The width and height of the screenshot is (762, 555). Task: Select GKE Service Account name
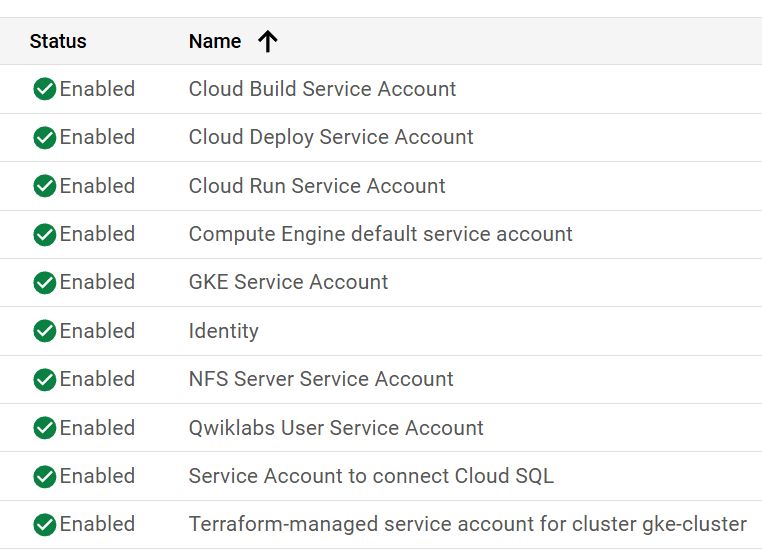click(x=288, y=282)
